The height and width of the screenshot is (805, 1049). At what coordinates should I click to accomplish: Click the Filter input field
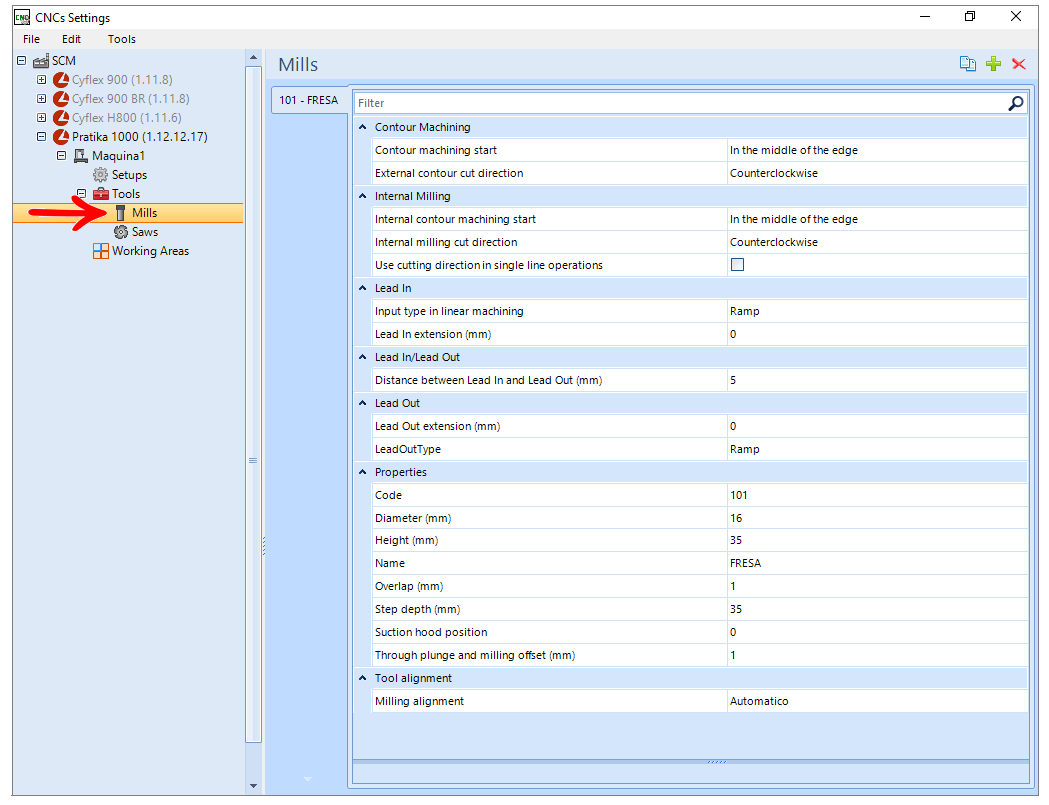click(679, 103)
